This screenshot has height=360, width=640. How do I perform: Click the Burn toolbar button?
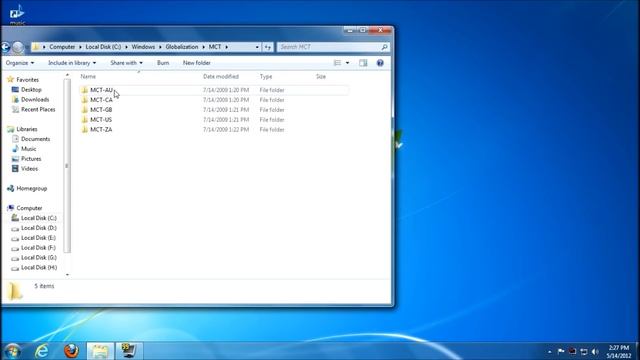[163, 63]
